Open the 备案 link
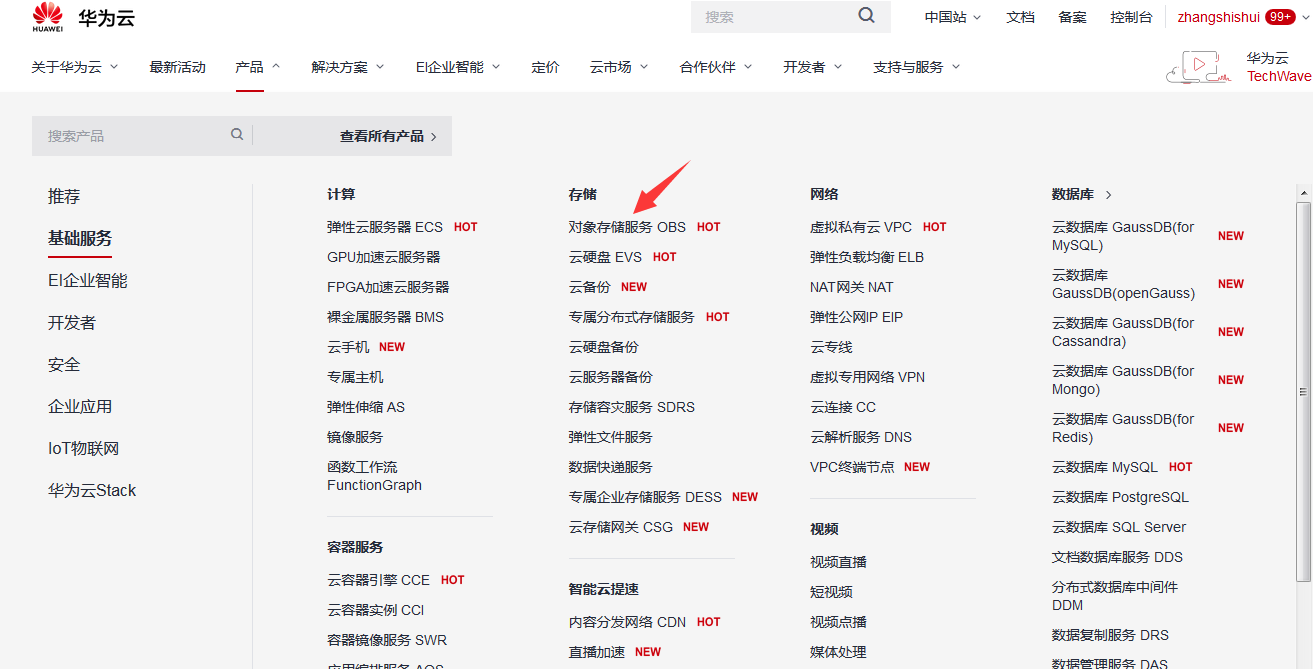 point(1072,17)
